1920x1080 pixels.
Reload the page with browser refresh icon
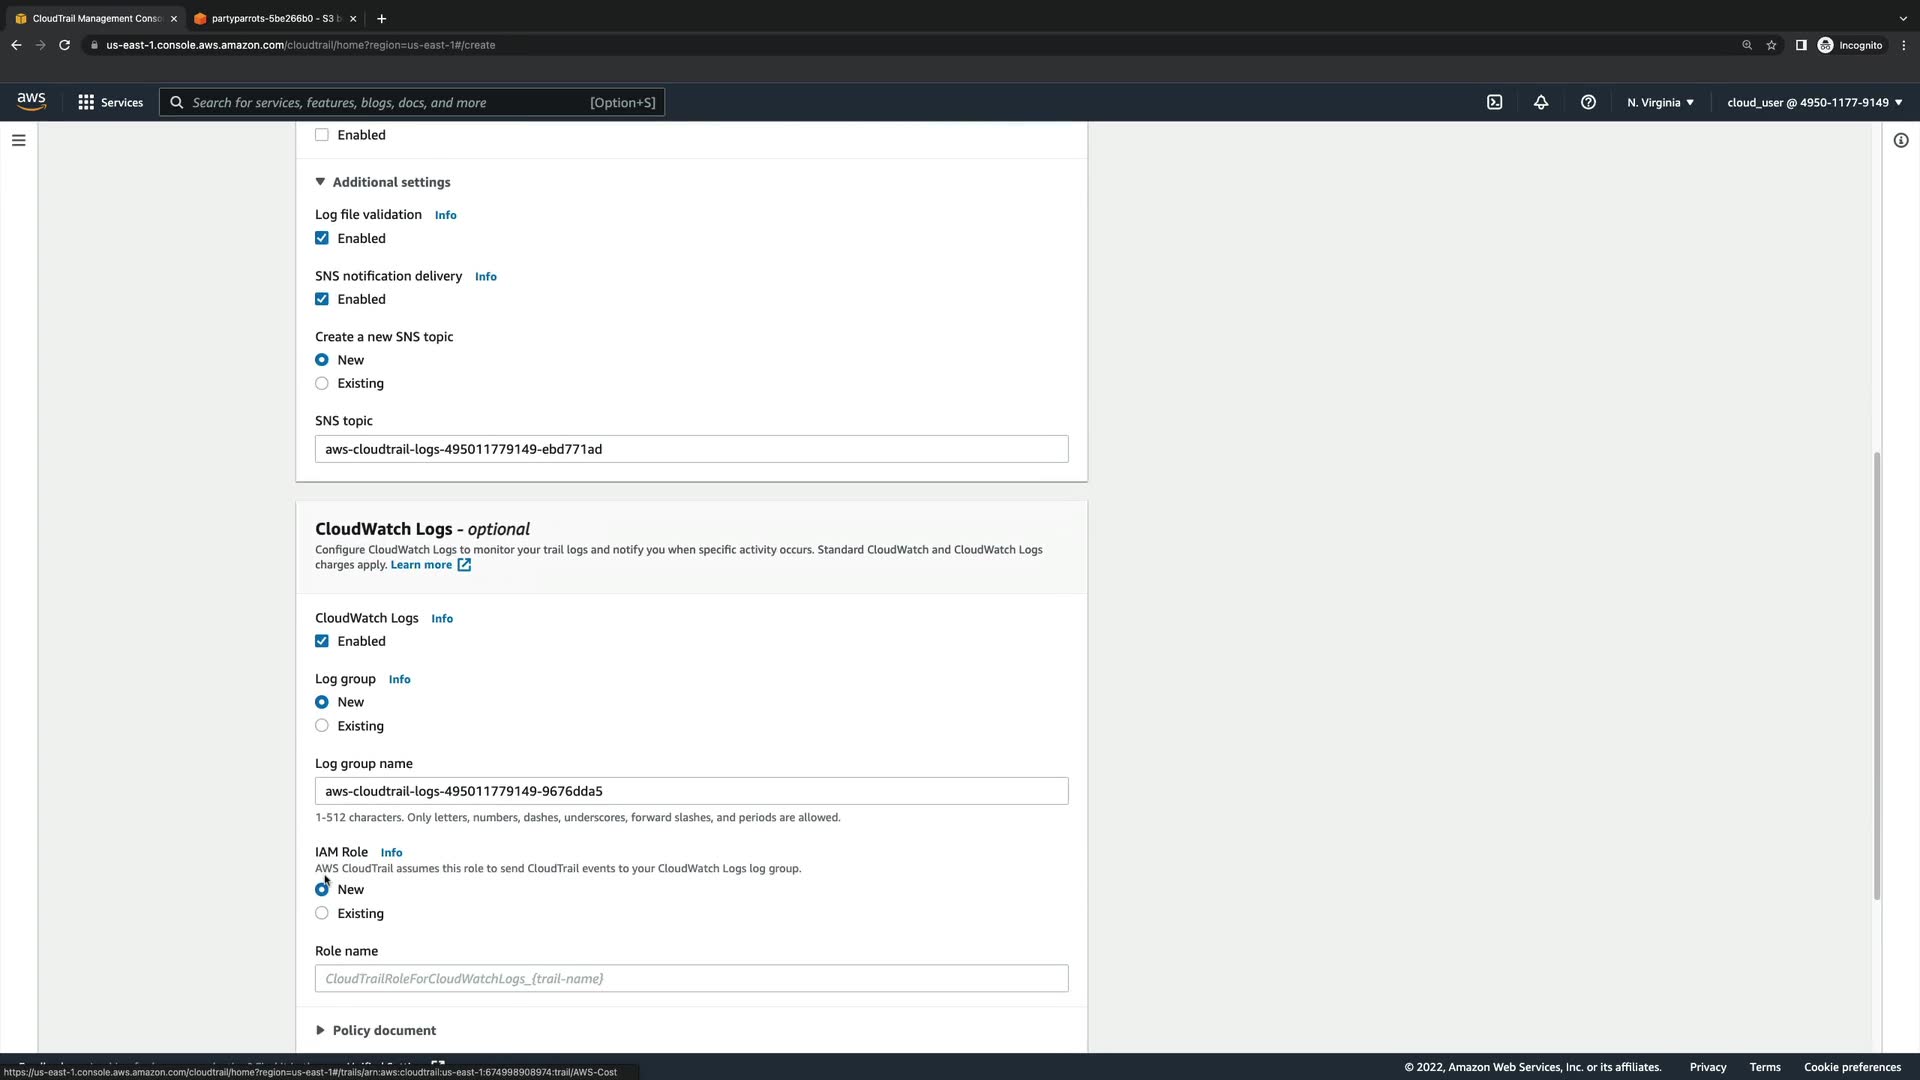pos(64,45)
